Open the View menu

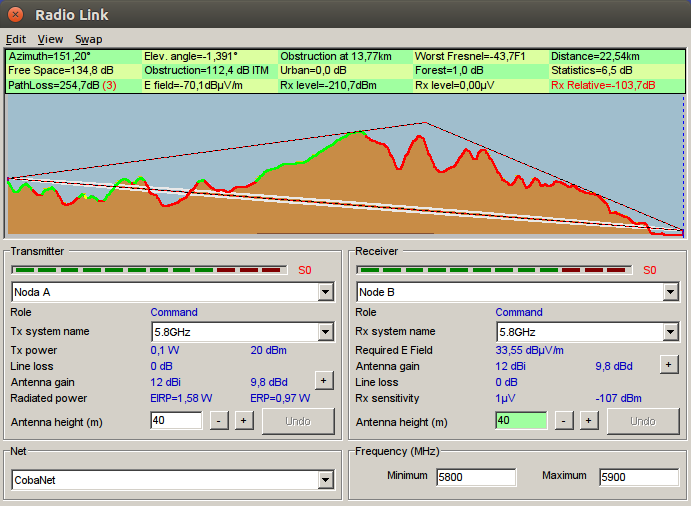pyautogui.click(x=50, y=39)
